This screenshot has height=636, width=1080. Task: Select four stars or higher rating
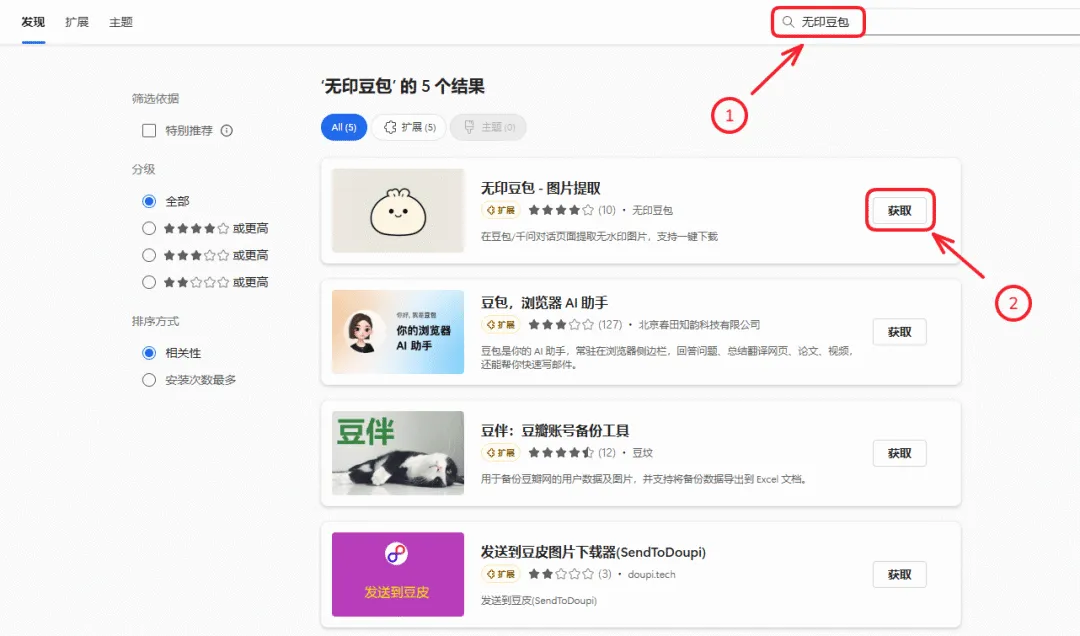pos(149,228)
